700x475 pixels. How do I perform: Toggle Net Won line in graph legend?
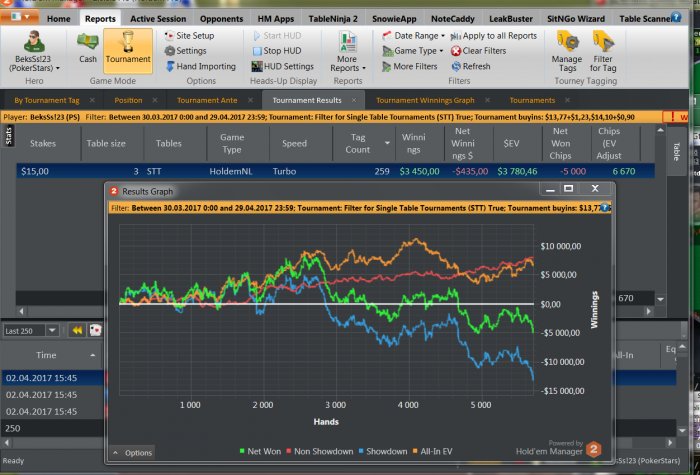[263, 452]
